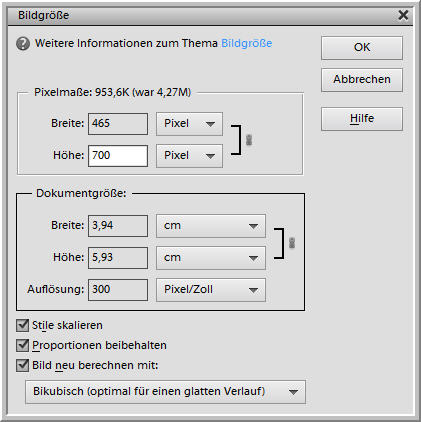This screenshot has height=422, width=421.
Task: Click the pixel Höhe field showing 700
Action: click(x=118, y=156)
